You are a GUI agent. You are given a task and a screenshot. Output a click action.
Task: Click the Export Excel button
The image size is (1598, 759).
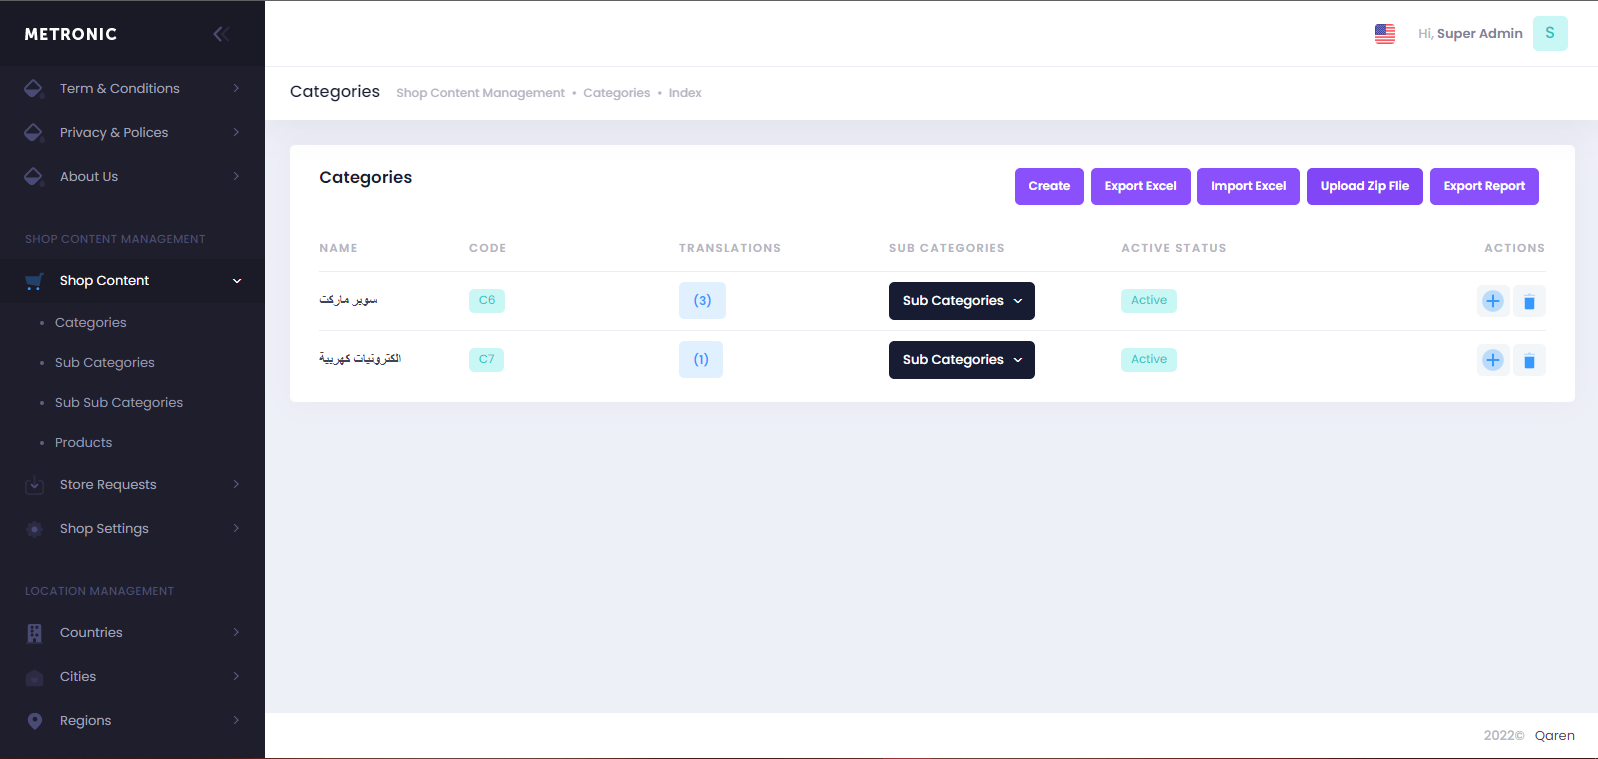point(1140,186)
